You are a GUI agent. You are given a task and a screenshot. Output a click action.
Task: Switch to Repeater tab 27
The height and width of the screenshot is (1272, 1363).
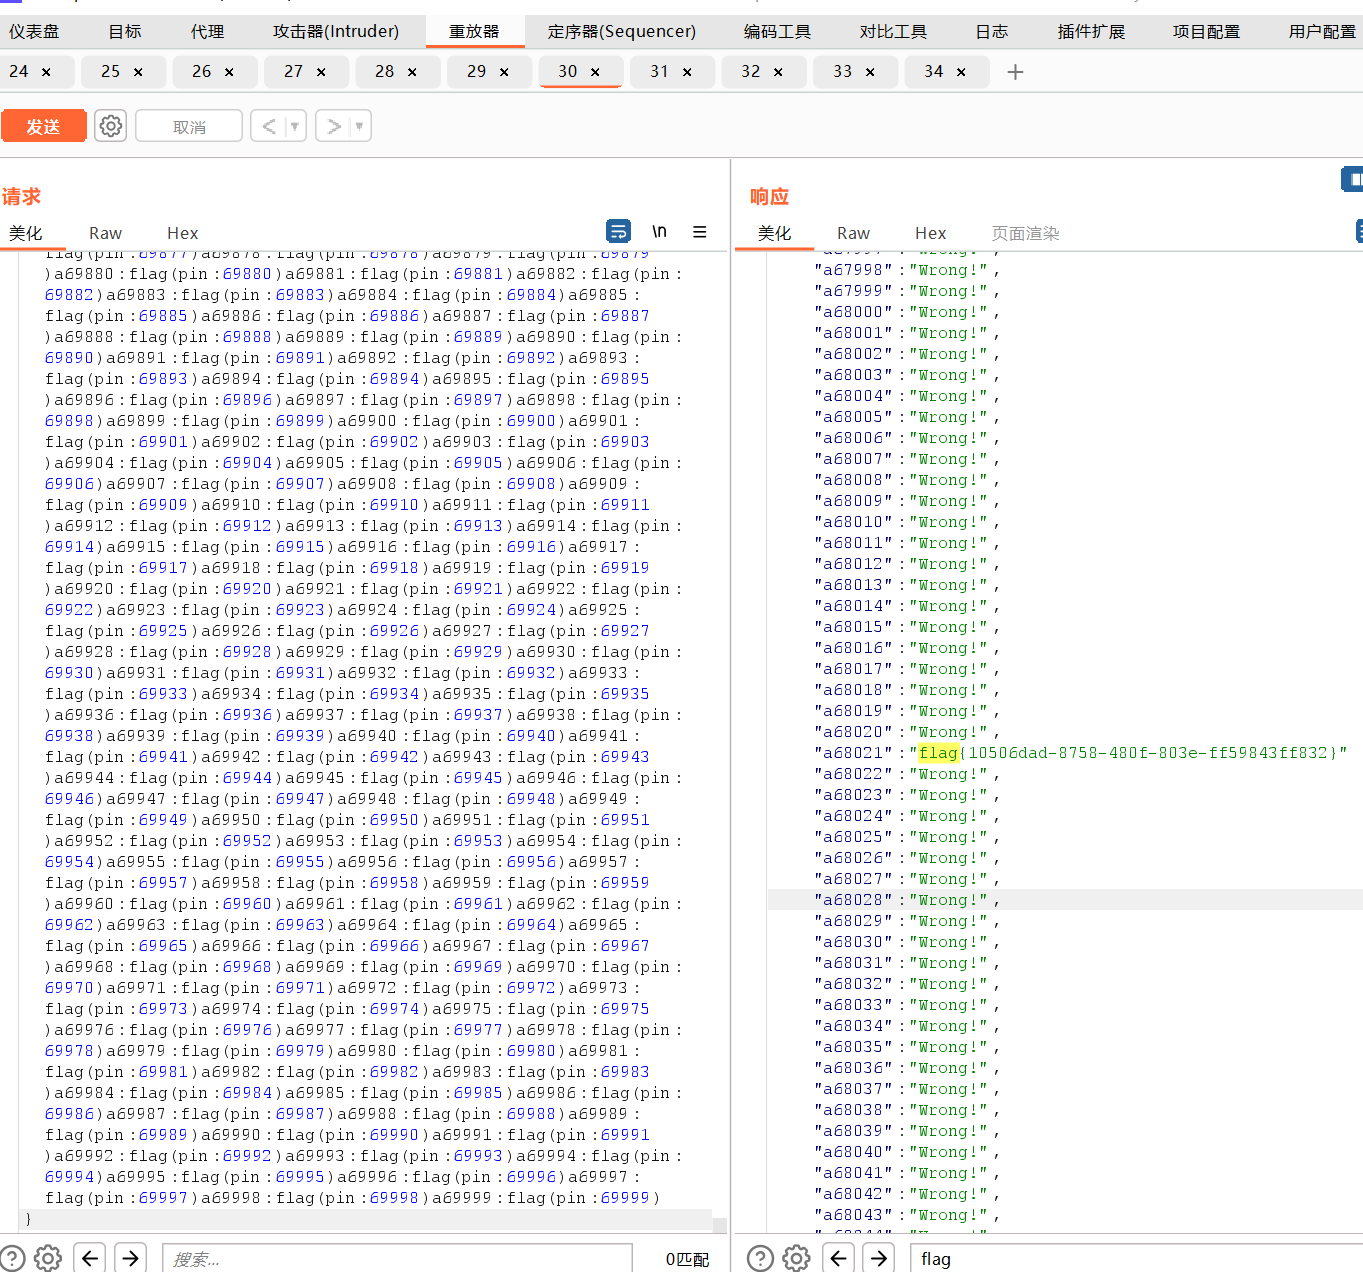click(293, 72)
